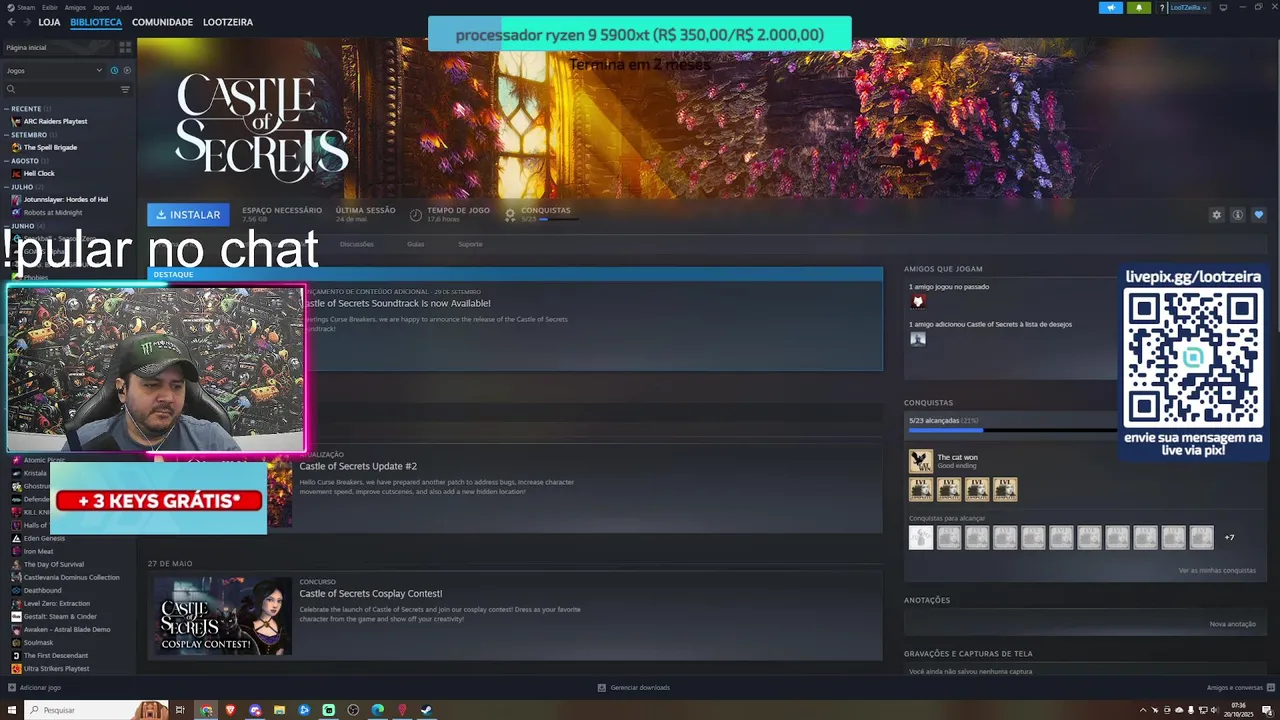Toggle ready-to-play filter icon
This screenshot has height=720, width=1280.
pyautogui.click(x=127, y=71)
